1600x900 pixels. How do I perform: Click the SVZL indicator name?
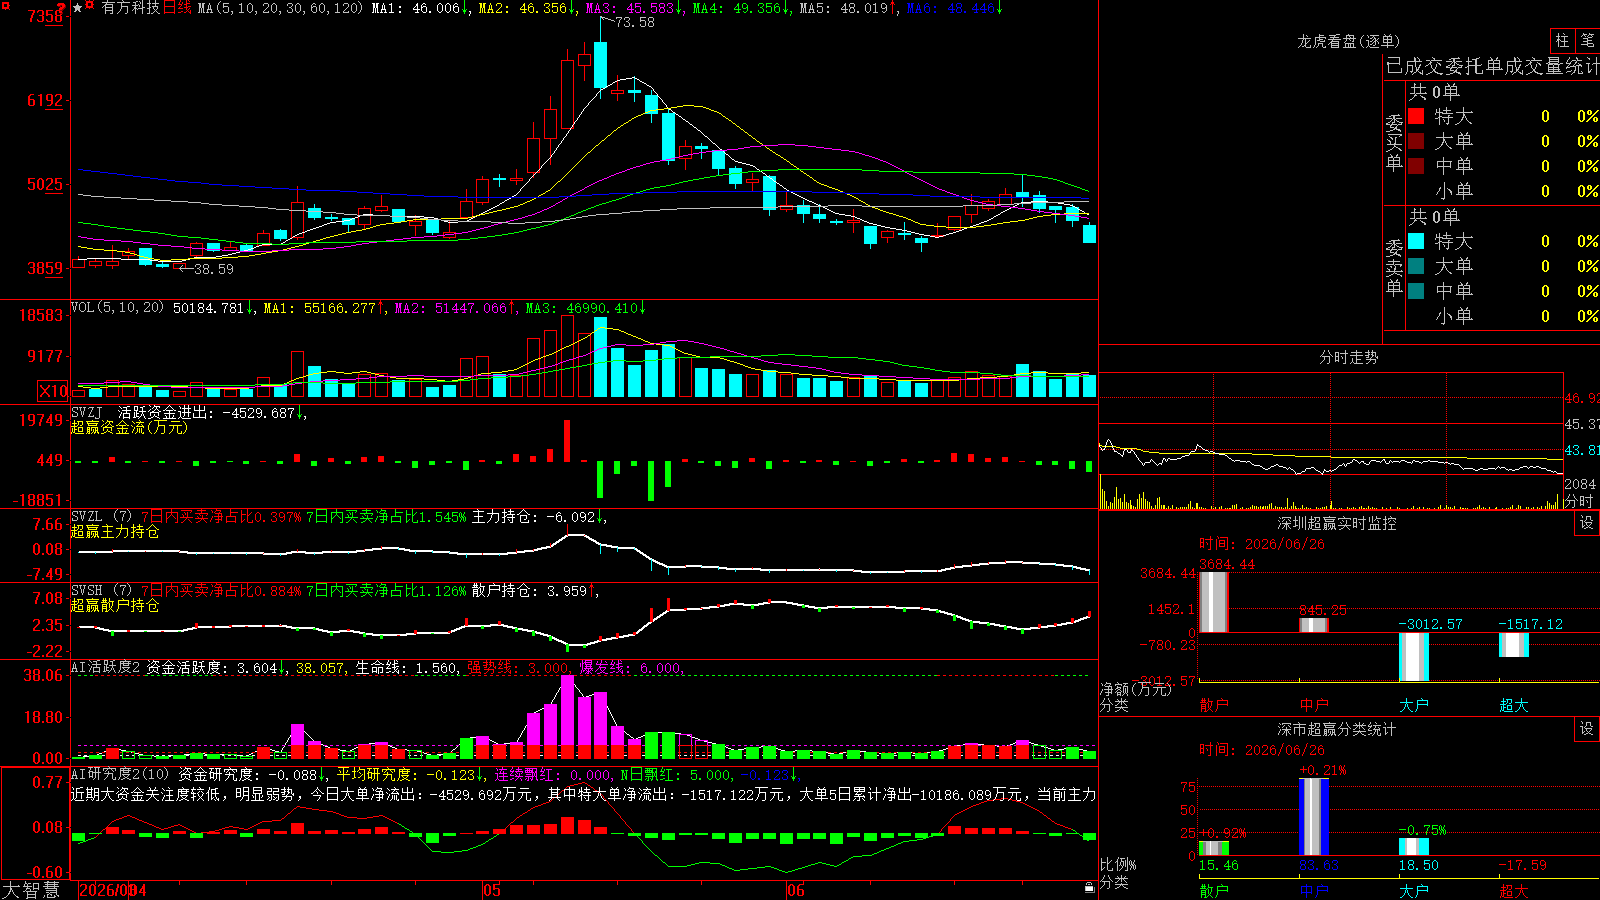(87, 517)
